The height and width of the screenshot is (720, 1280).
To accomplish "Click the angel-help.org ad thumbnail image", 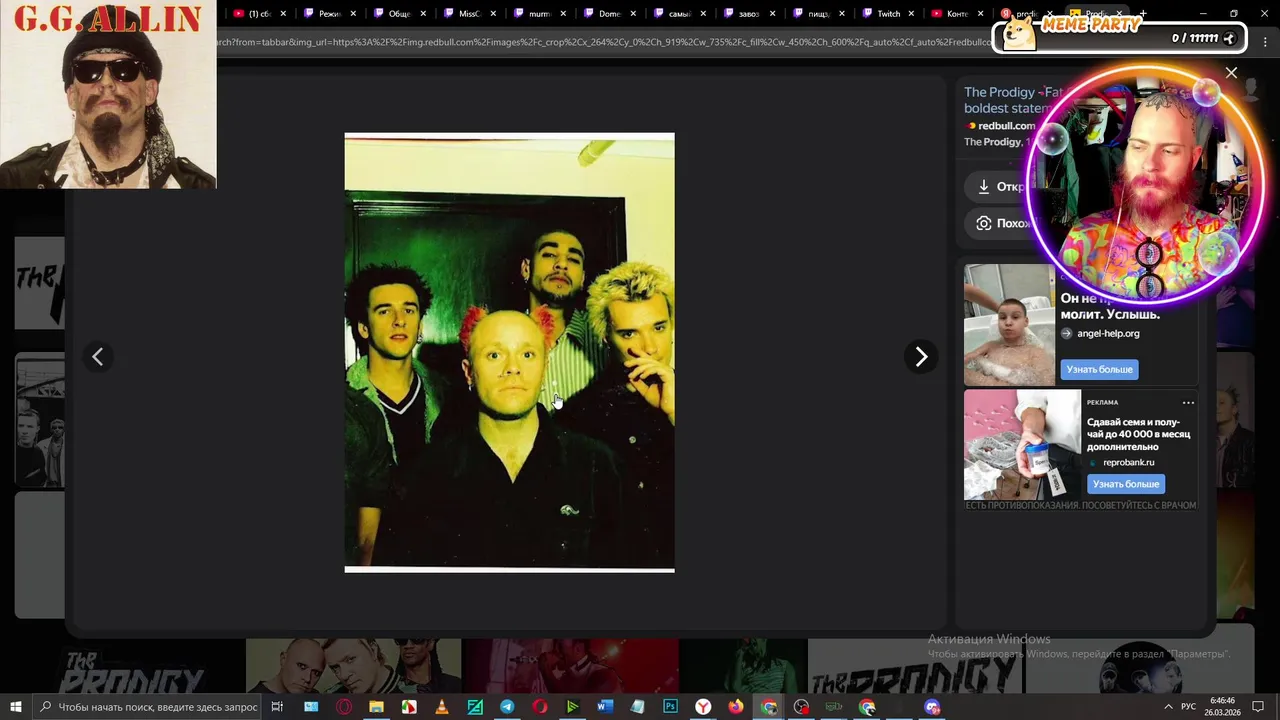I will point(1009,325).
